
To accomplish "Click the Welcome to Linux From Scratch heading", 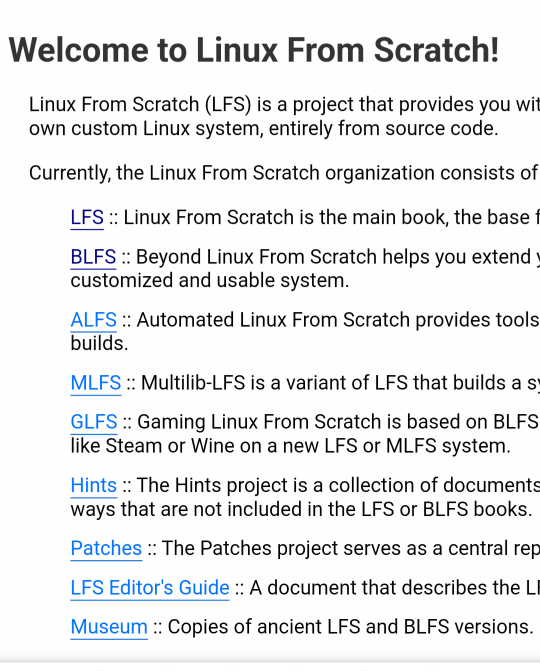I will [x=254, y=50].
